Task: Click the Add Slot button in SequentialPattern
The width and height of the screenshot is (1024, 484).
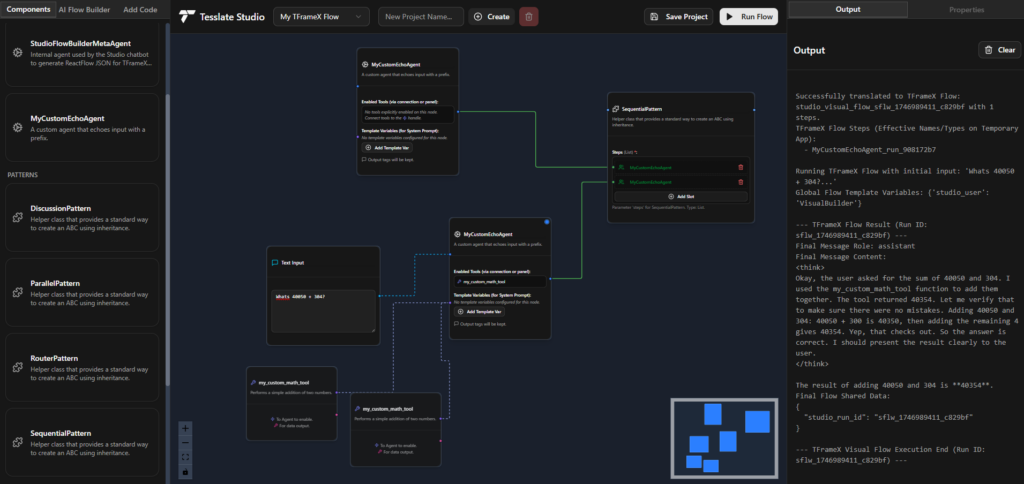Action: [680, 196]
